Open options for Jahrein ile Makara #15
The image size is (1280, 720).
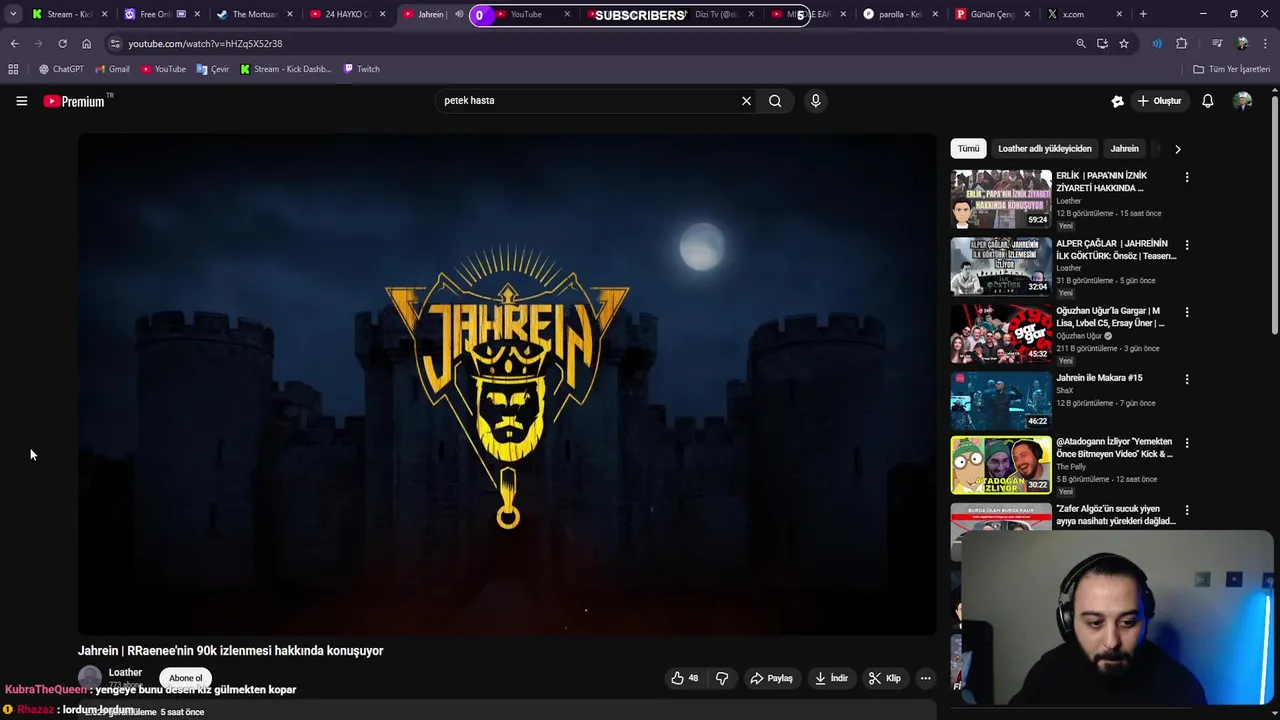(1187, 379)
